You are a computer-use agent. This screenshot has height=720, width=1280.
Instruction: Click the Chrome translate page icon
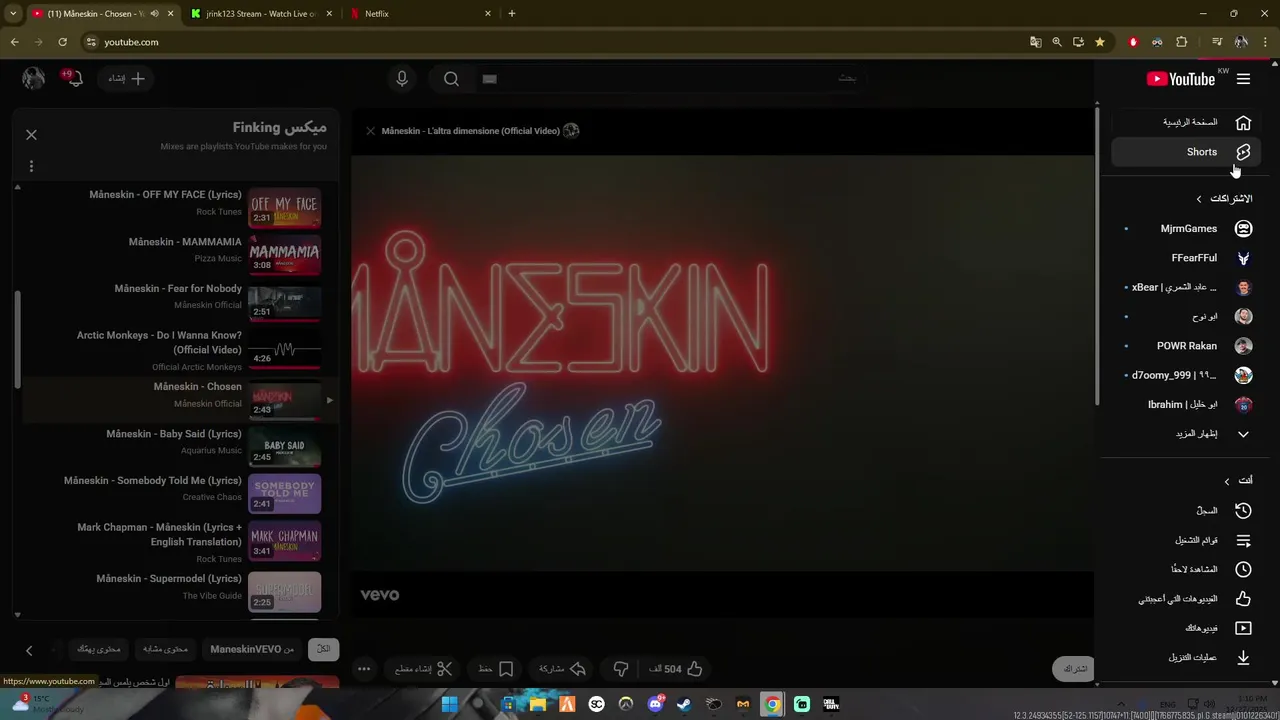[x=1035, y=42]
